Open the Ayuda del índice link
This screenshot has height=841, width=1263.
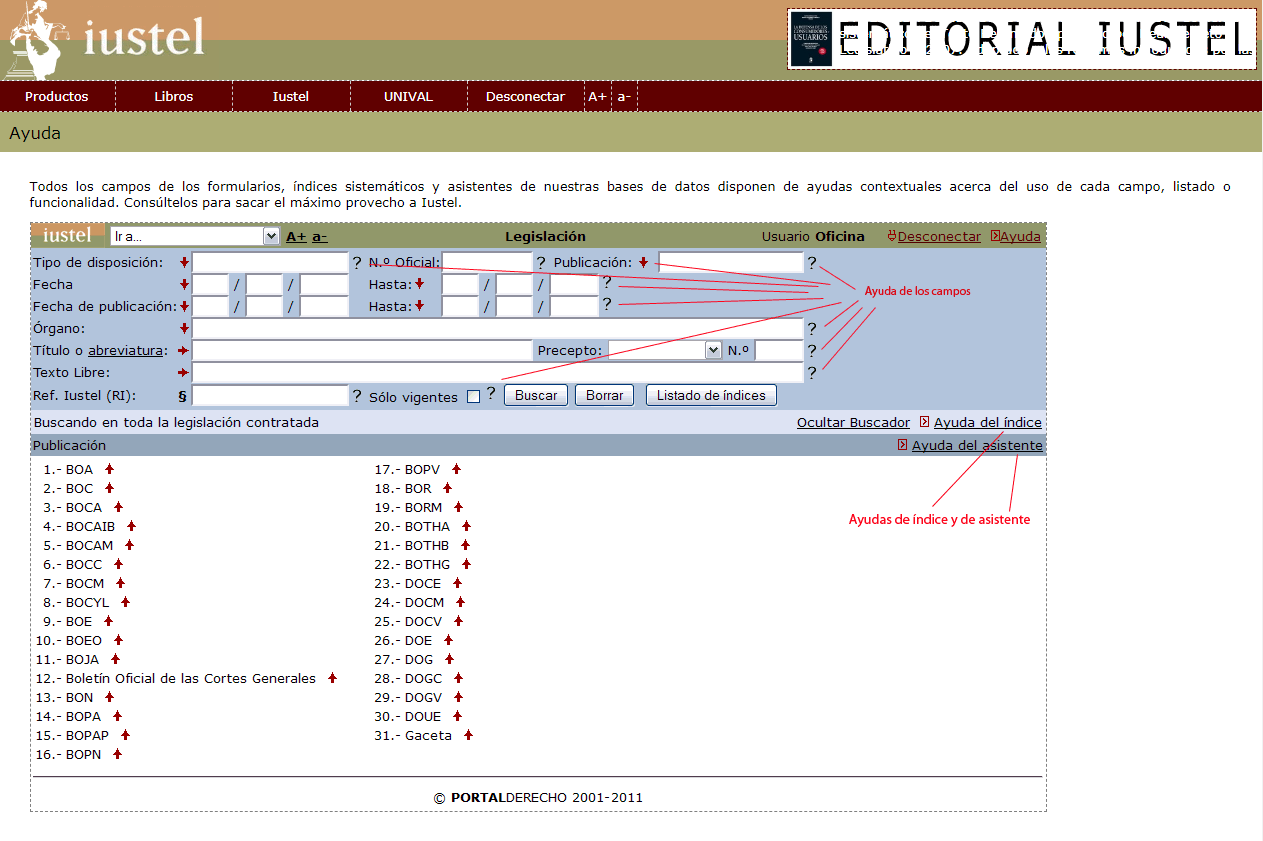click(x=987, y=423)
